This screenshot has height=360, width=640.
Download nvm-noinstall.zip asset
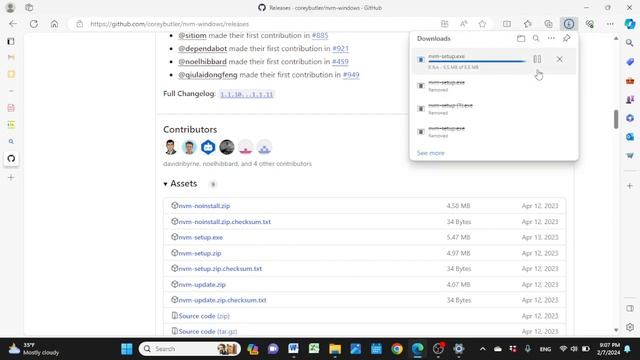coord(204,206)
